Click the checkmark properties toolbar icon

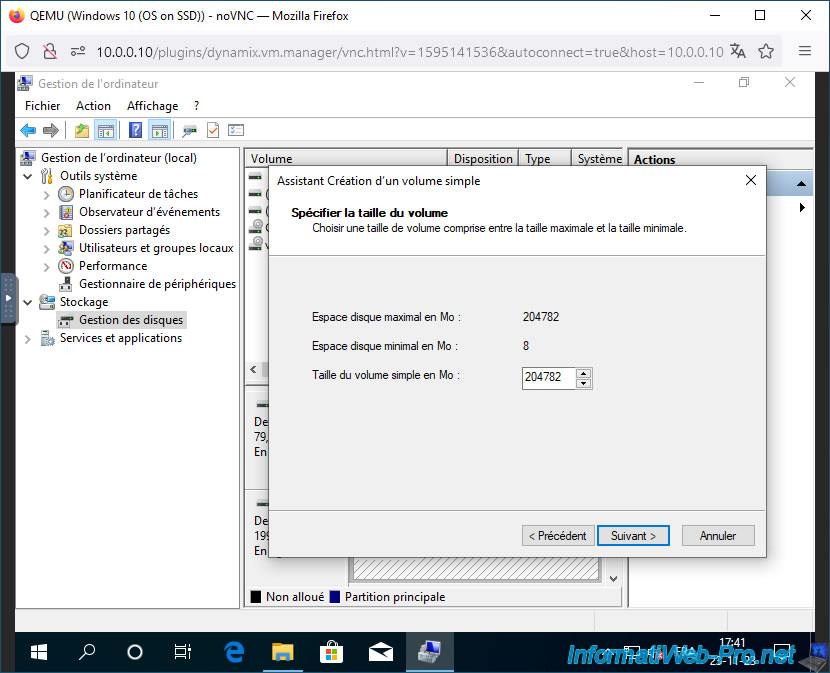213,130
